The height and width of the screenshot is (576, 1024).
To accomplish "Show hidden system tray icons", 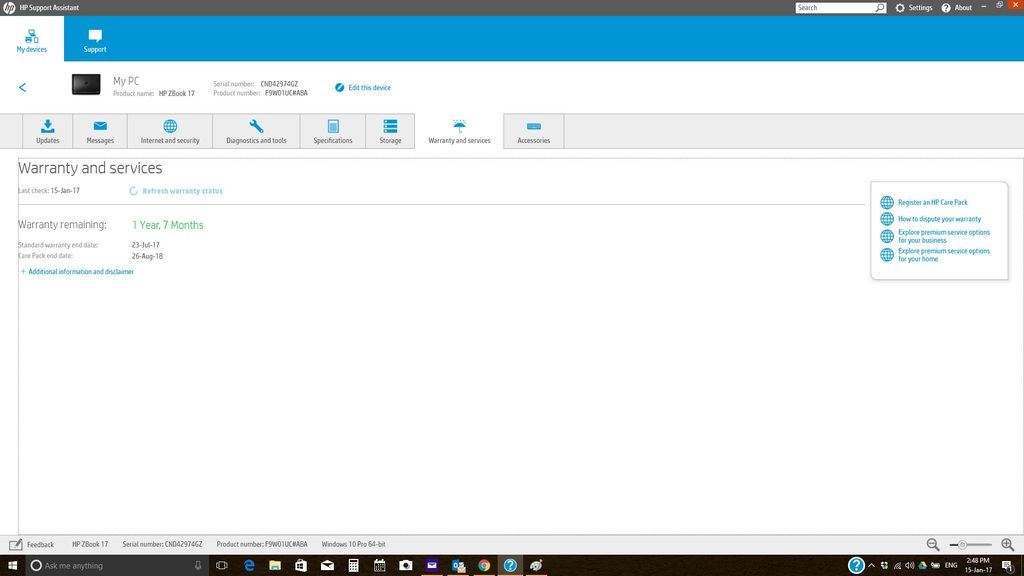I will pos(871,566).
